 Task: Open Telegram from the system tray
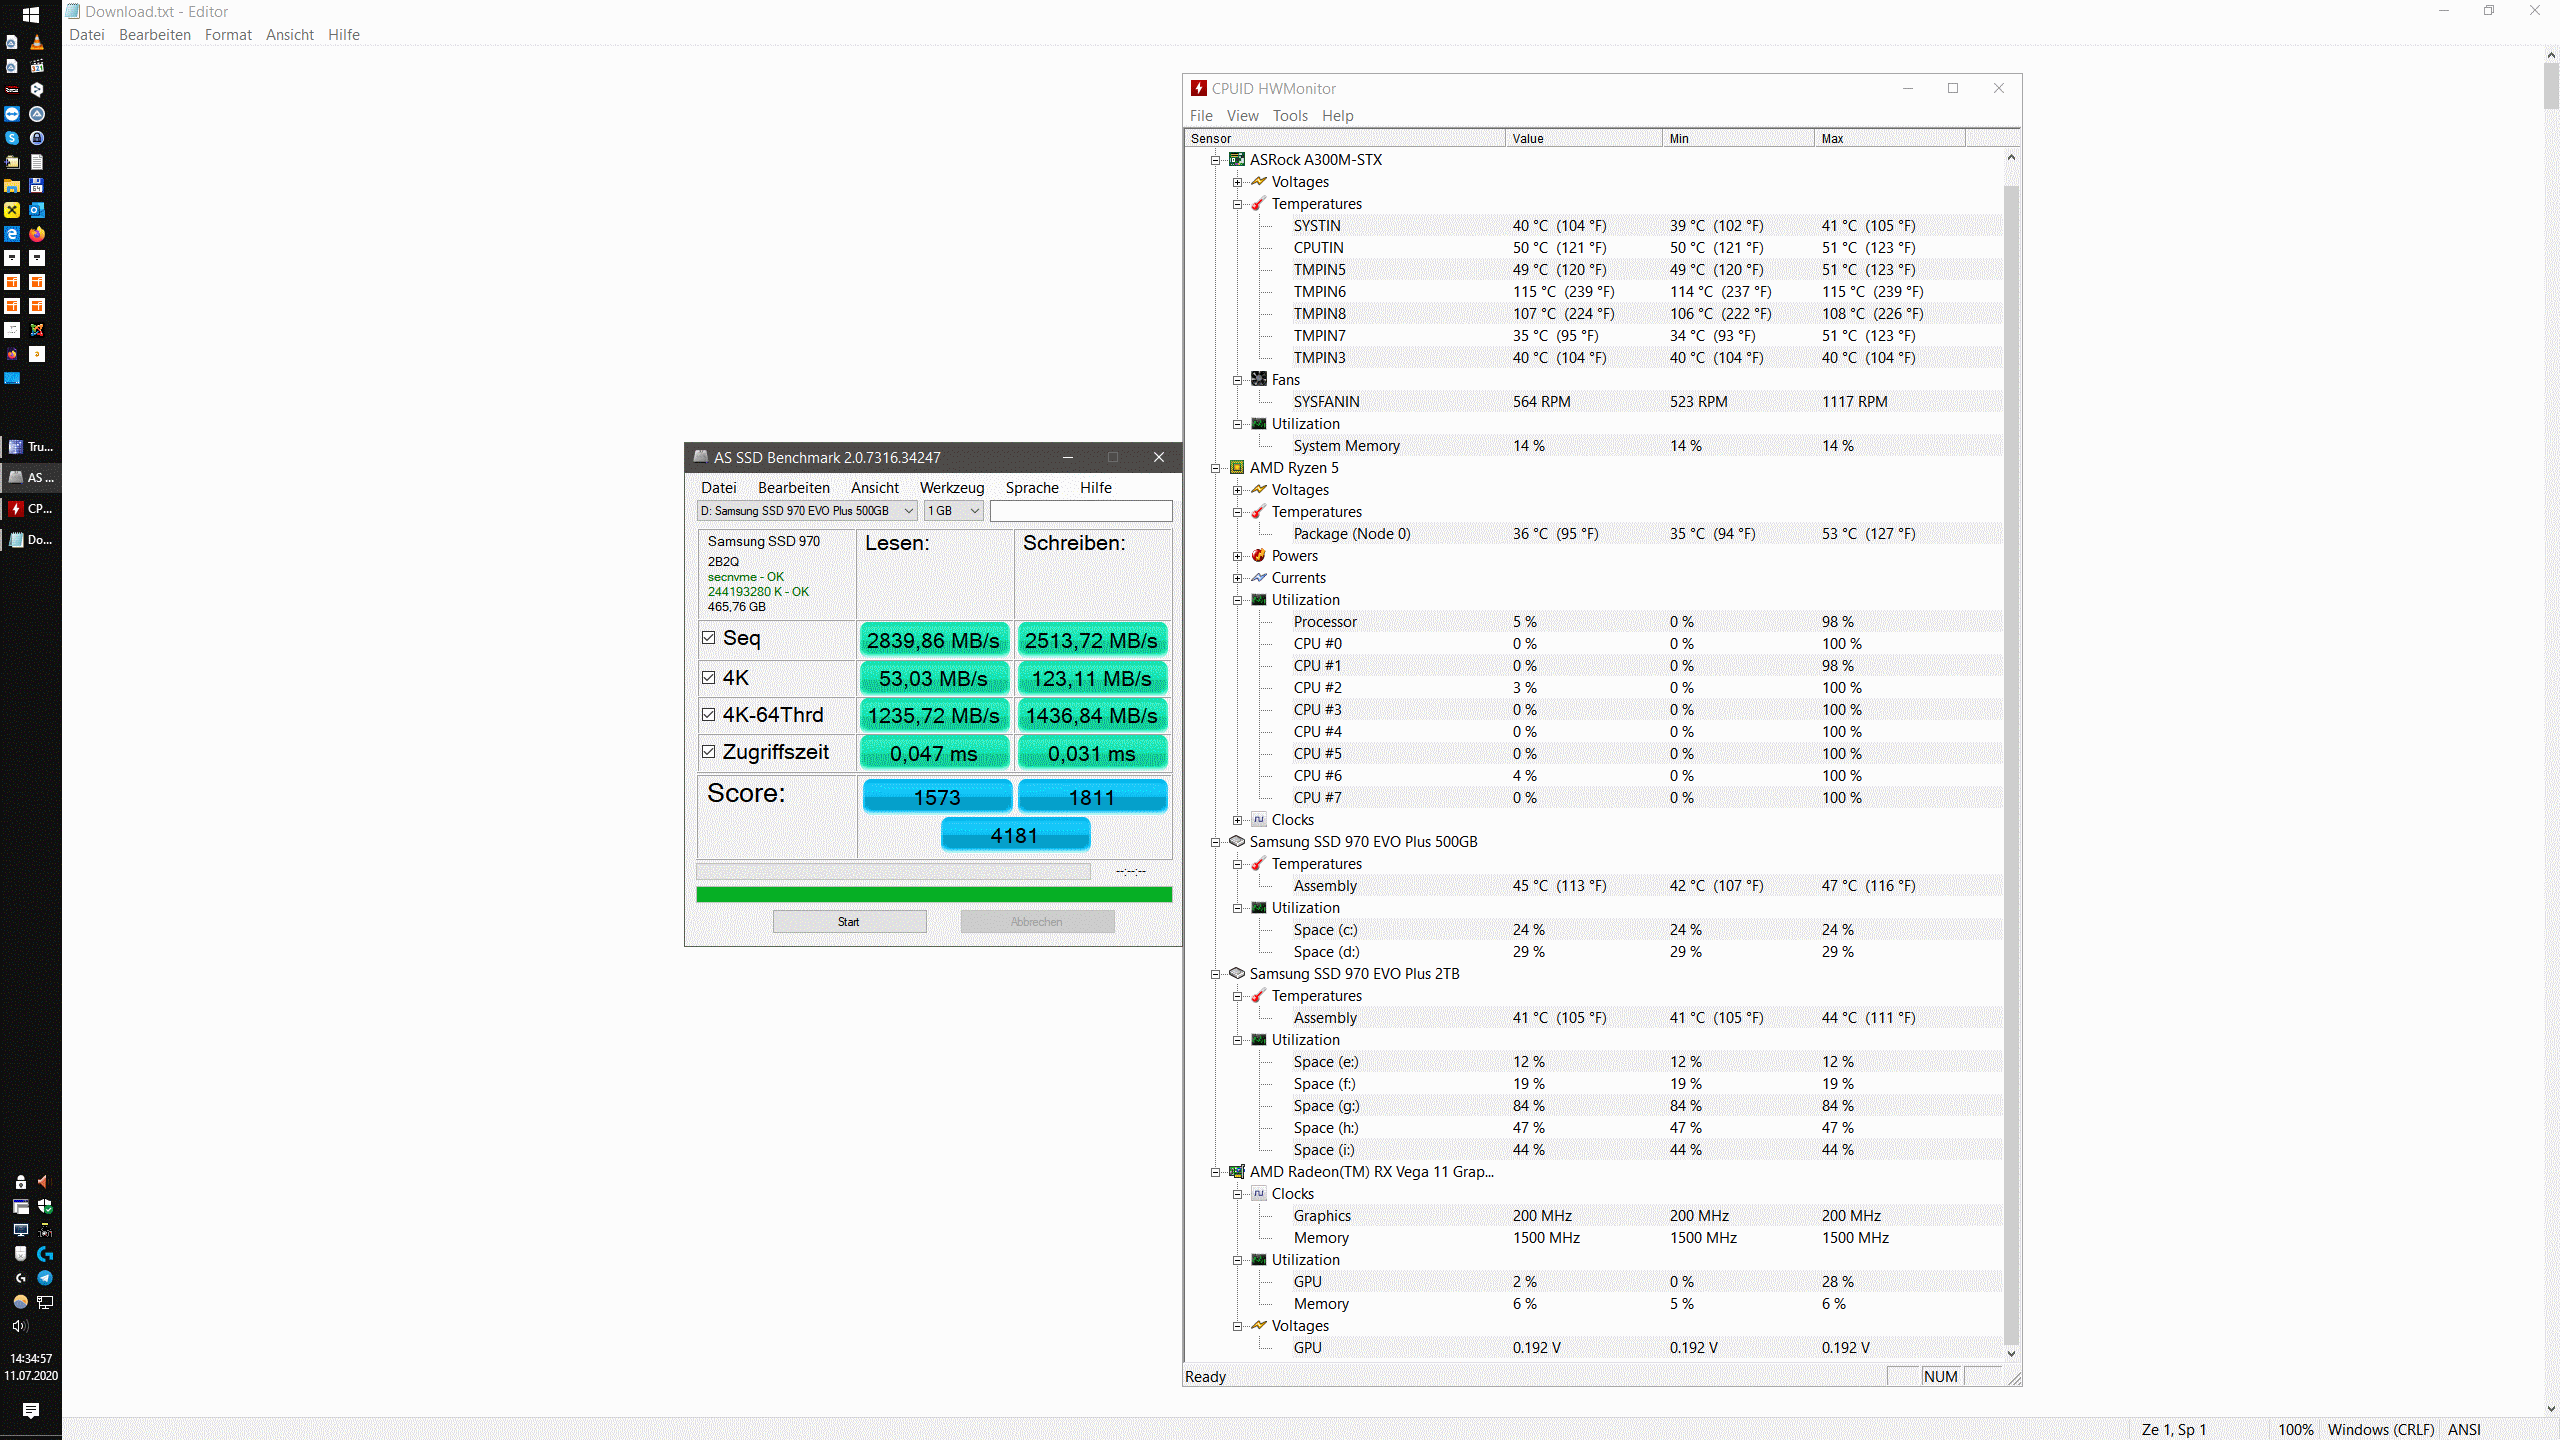[45, 1278]
